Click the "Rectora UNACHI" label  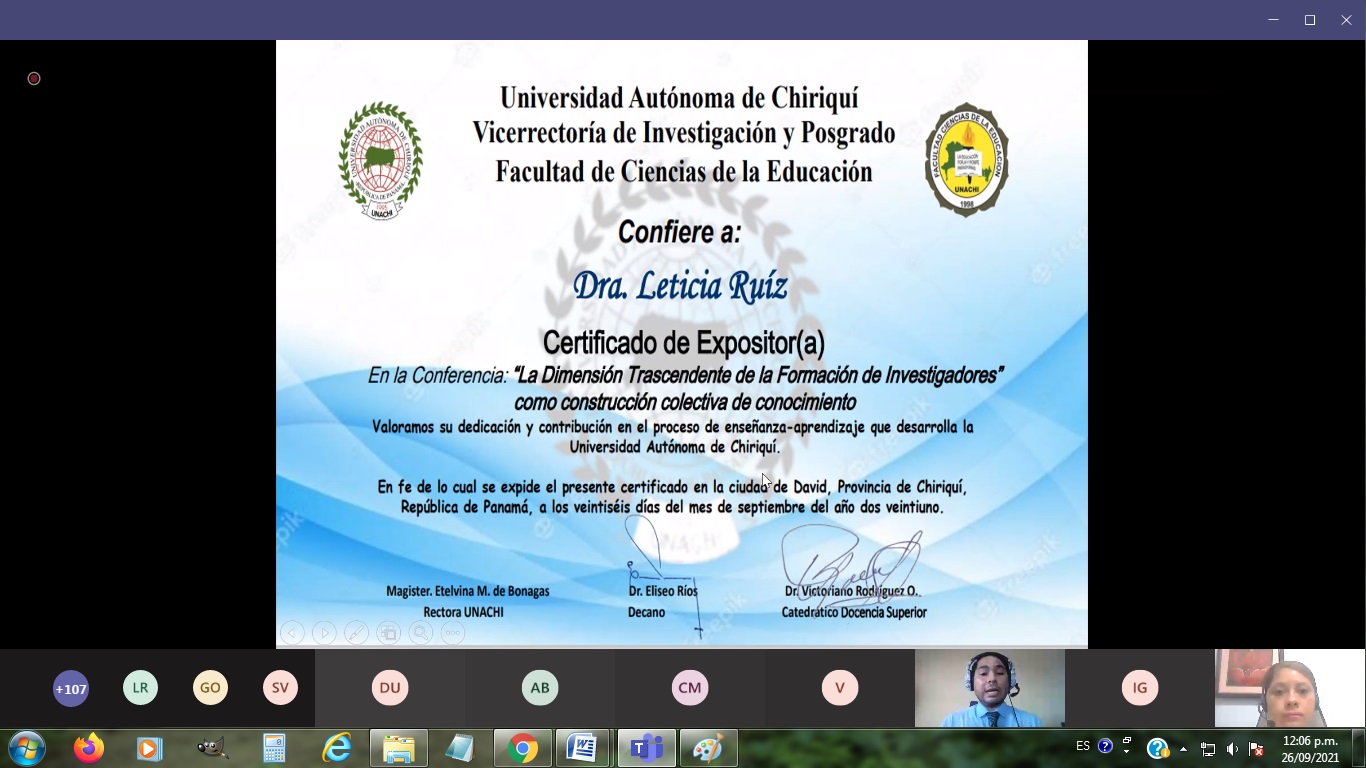463,612
